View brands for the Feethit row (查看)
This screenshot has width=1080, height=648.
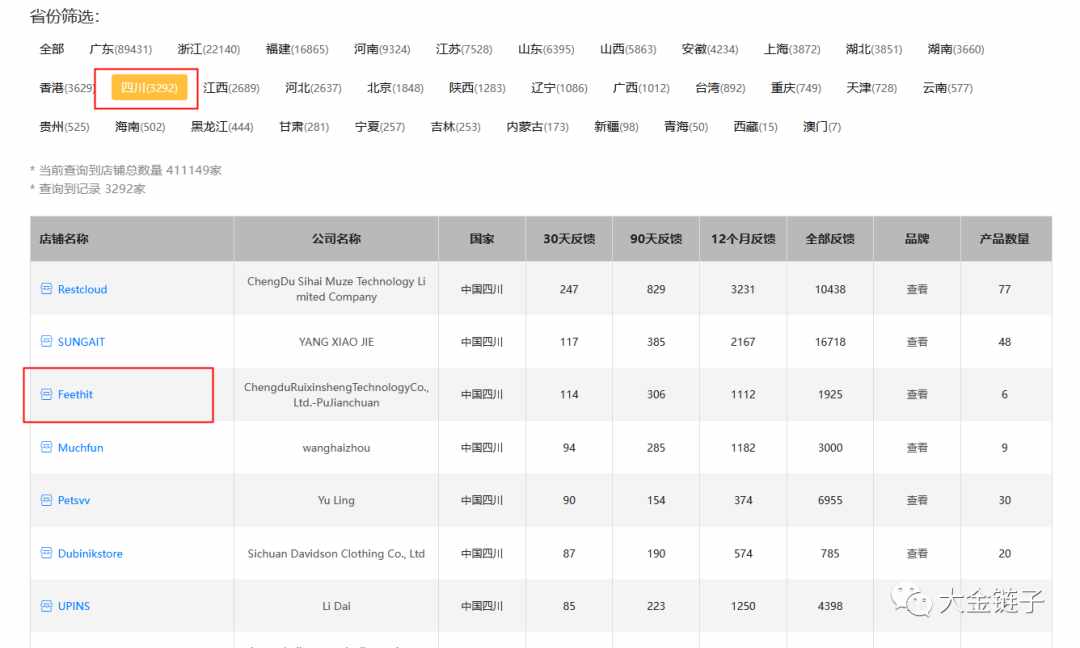click(916, 395)
